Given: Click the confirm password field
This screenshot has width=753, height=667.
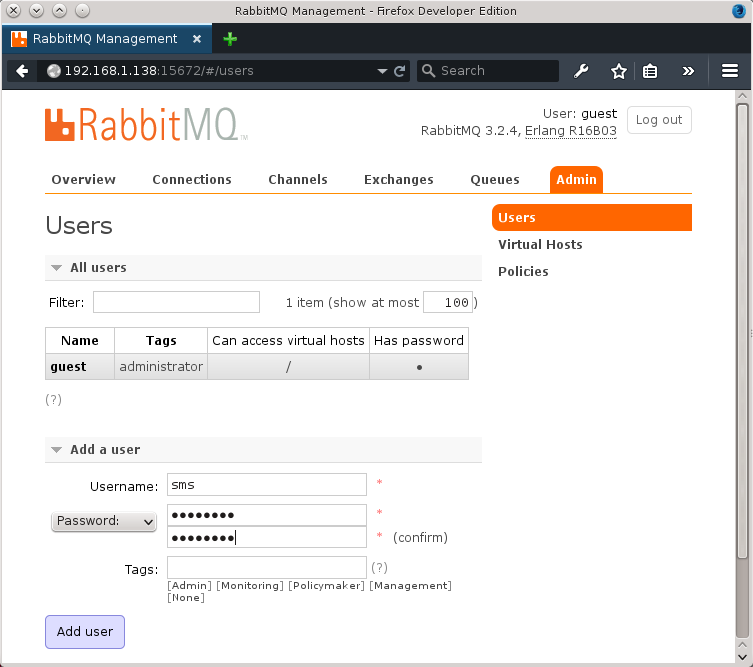Looking at the screenshot, I should coord(267,537).
